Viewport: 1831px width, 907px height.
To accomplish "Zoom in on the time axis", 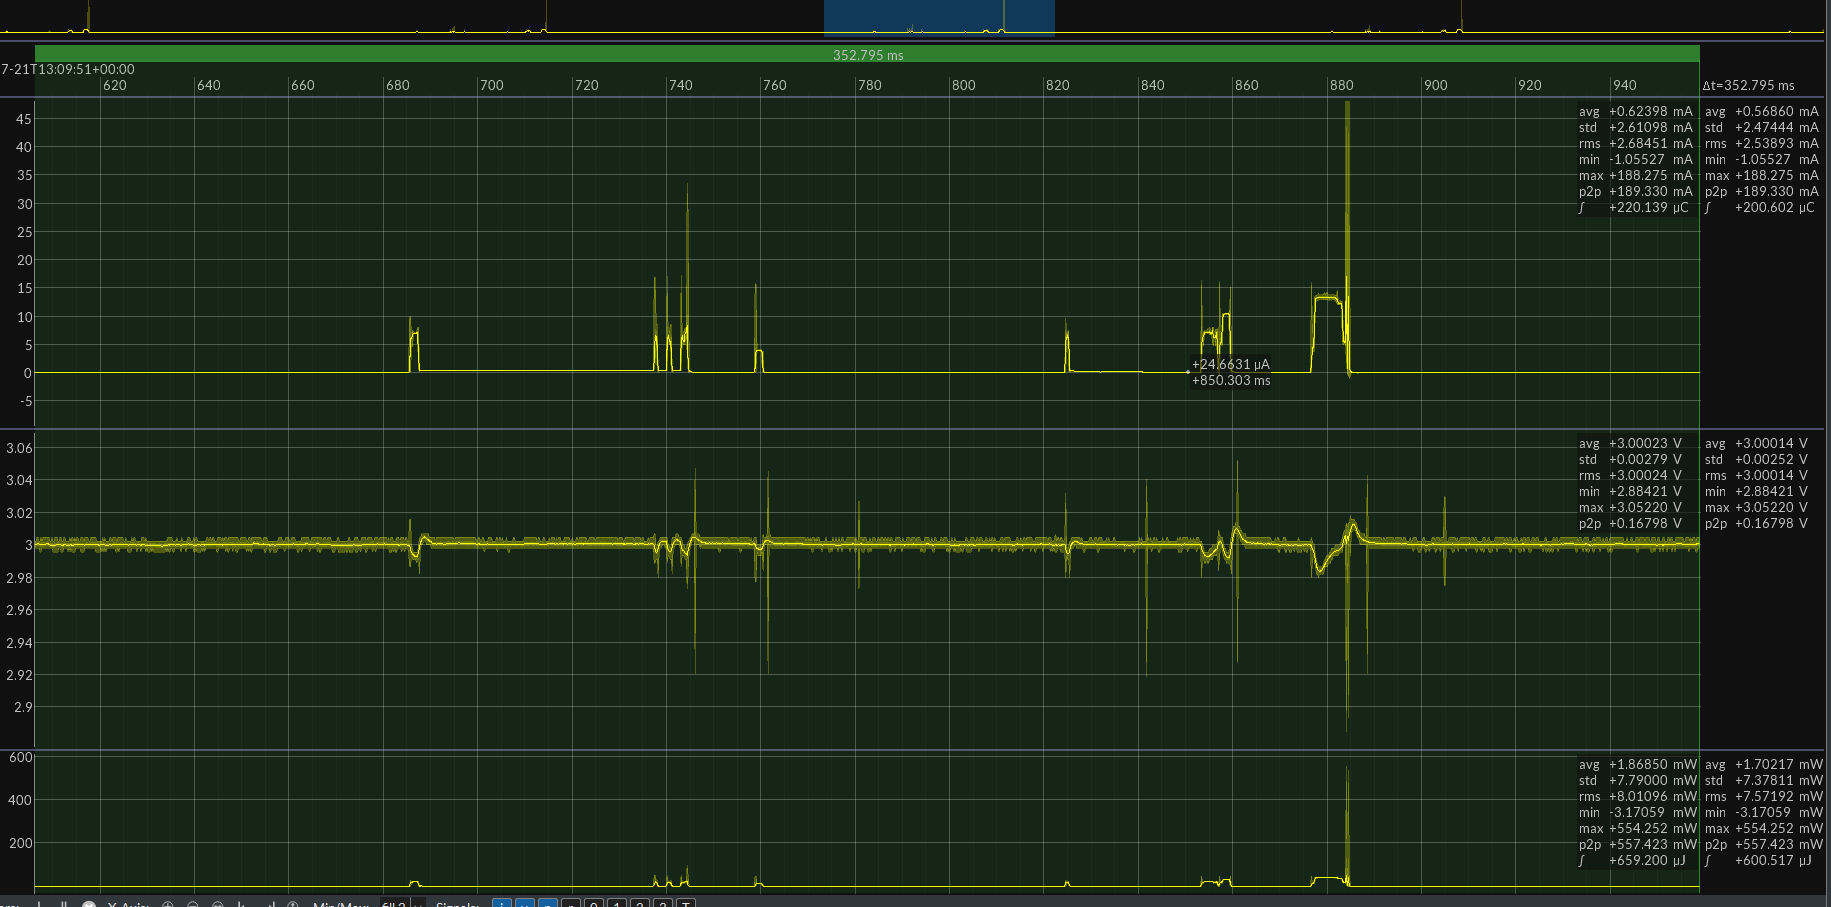I will 168,903.
